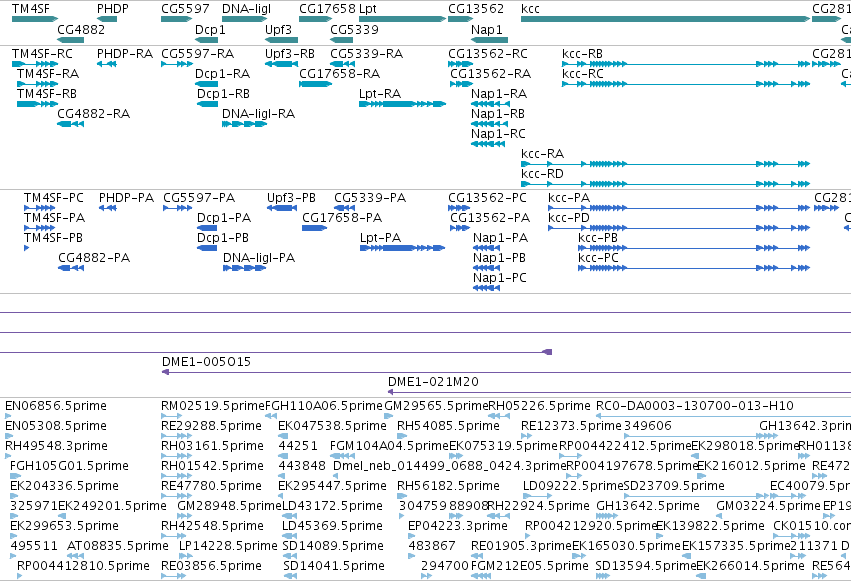The width and height of the screenshot is (851, 581).
Task: Select the RP004412810.5prime EST label
Action: (x=83, y=566)
